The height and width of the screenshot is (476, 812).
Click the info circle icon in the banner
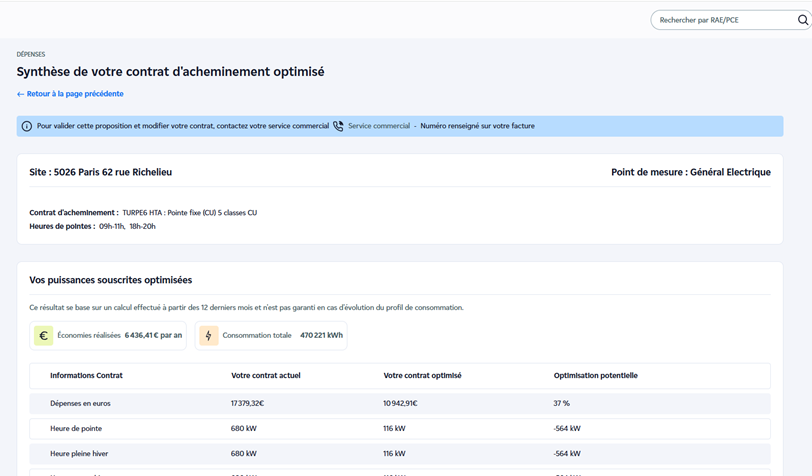point(27,126)
